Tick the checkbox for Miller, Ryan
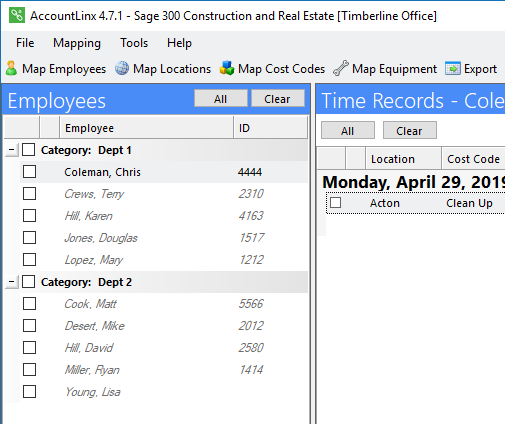The width and height of the screenshot is (505, 424). click(x=30, y=370)
